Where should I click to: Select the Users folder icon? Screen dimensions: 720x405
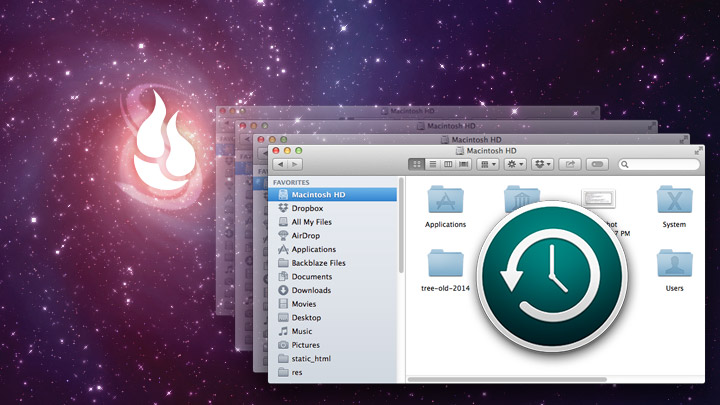click(x=674, y=264)
